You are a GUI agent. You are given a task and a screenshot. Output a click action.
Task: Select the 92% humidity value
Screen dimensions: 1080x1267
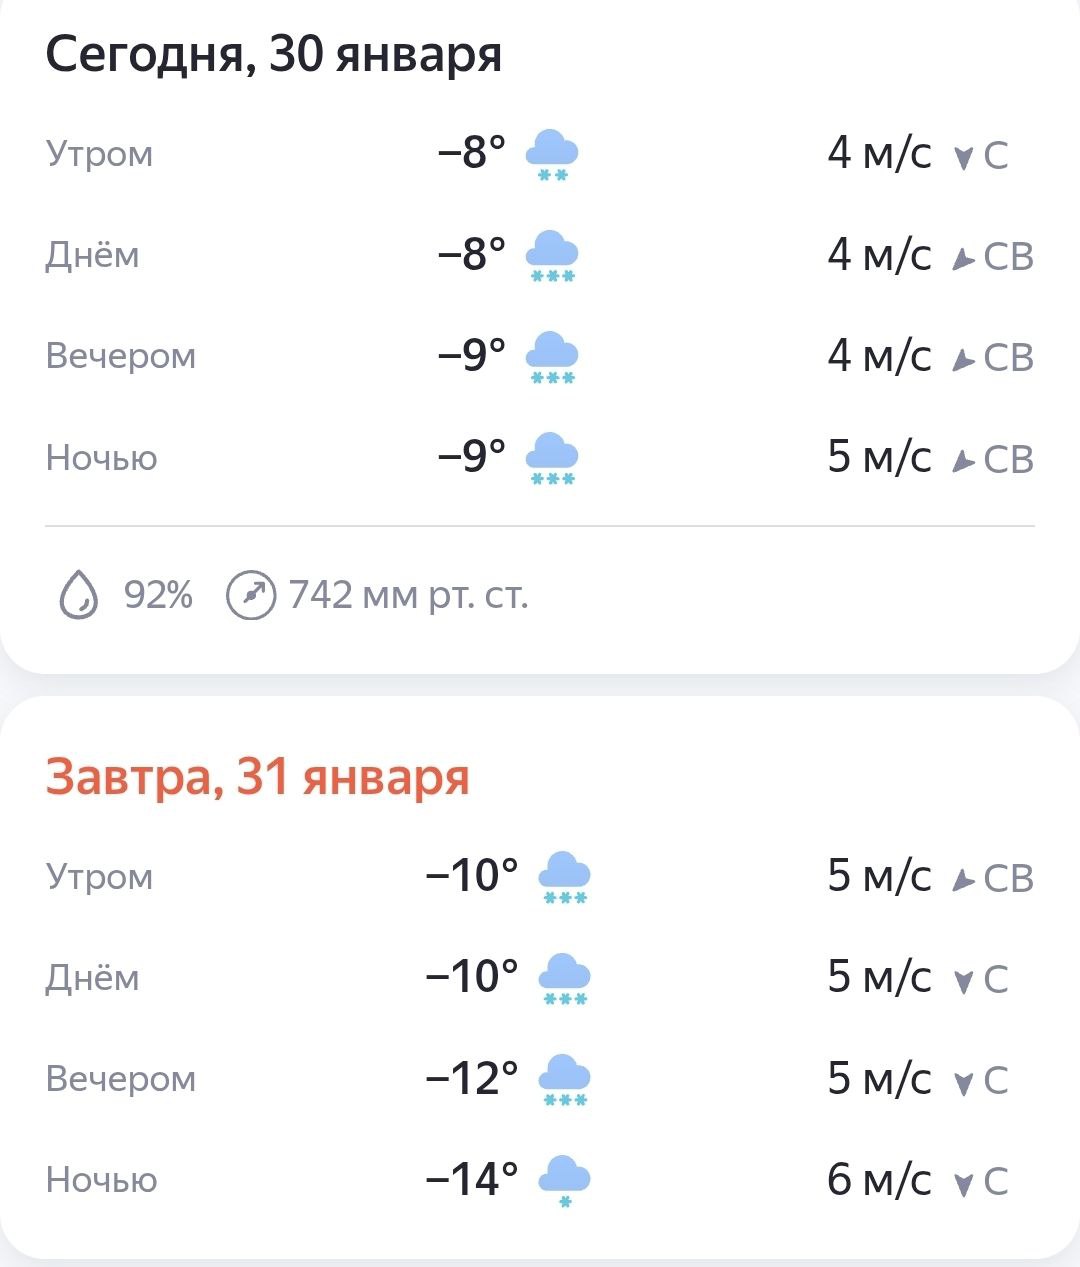pos(158,596)
